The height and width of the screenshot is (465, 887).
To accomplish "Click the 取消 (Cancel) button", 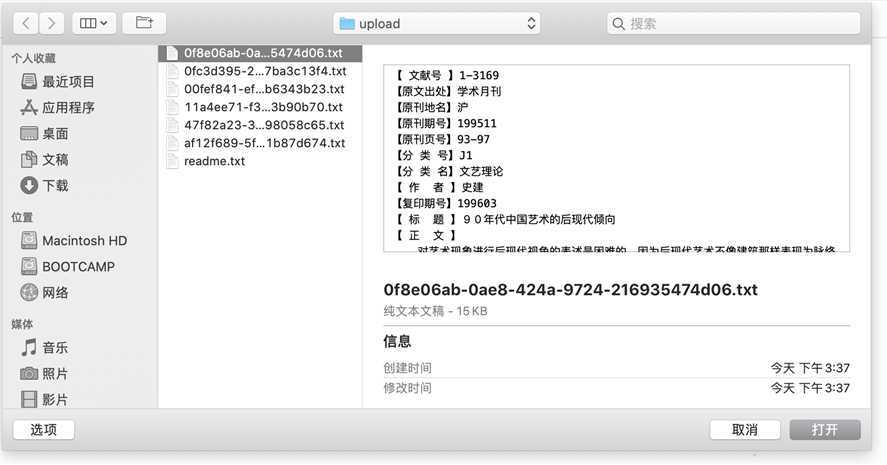I will pyautogui.click(x=745, y=430).
